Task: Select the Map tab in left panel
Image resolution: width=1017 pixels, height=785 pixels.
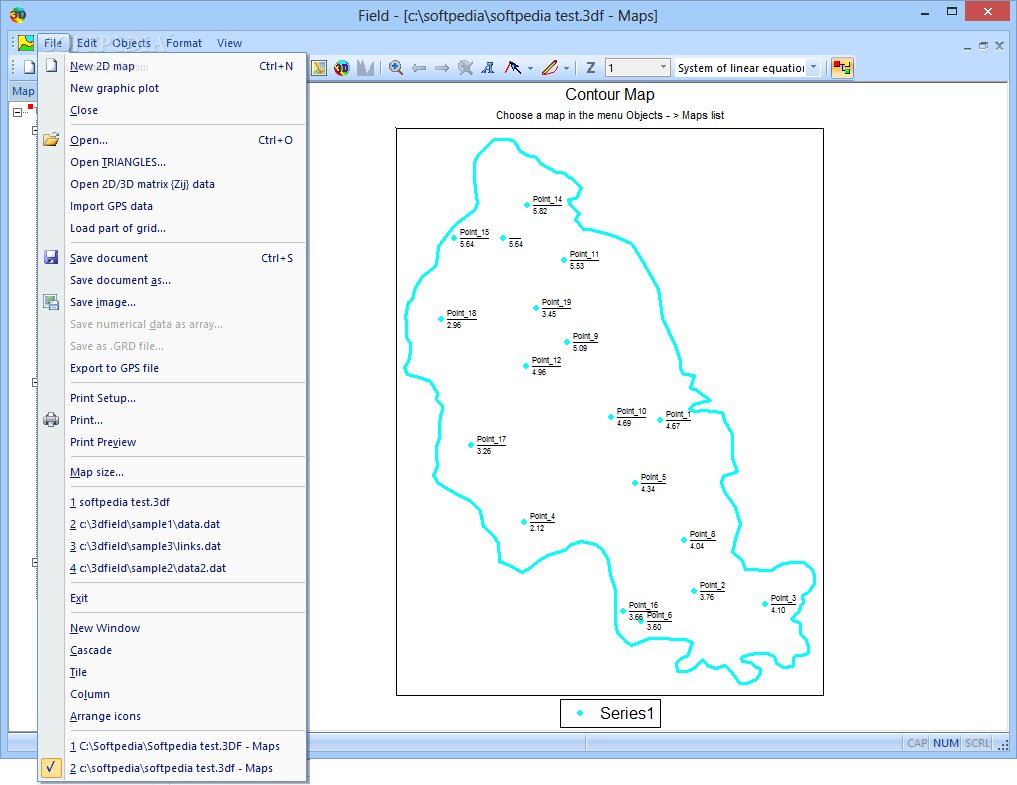Action: pos(23,91)
